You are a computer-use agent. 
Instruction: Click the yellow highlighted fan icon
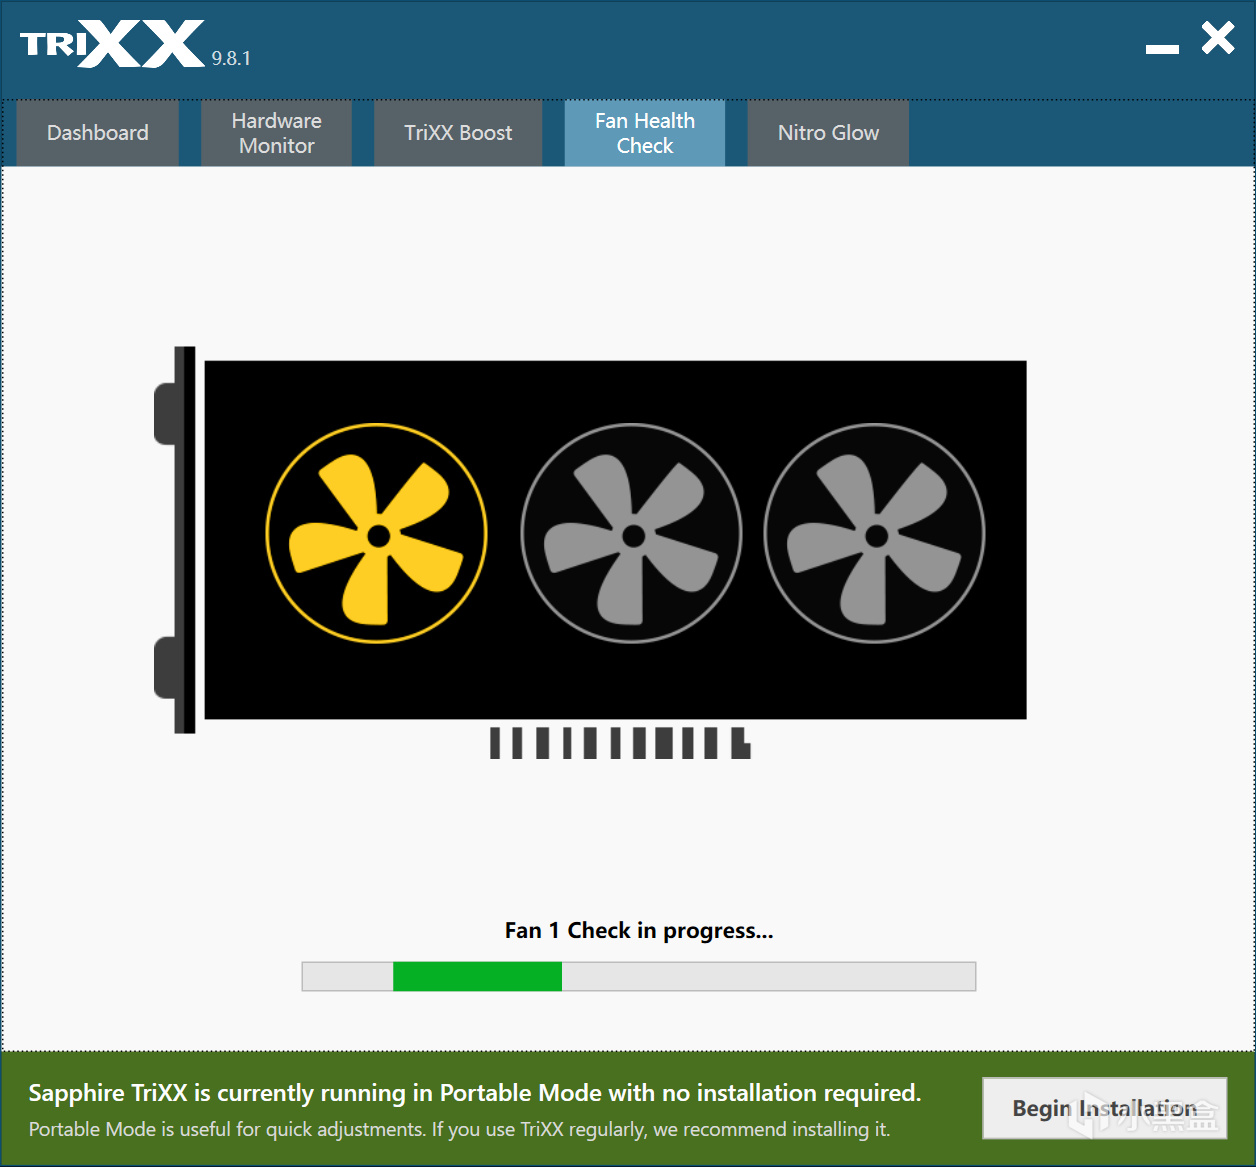[377, 534]
